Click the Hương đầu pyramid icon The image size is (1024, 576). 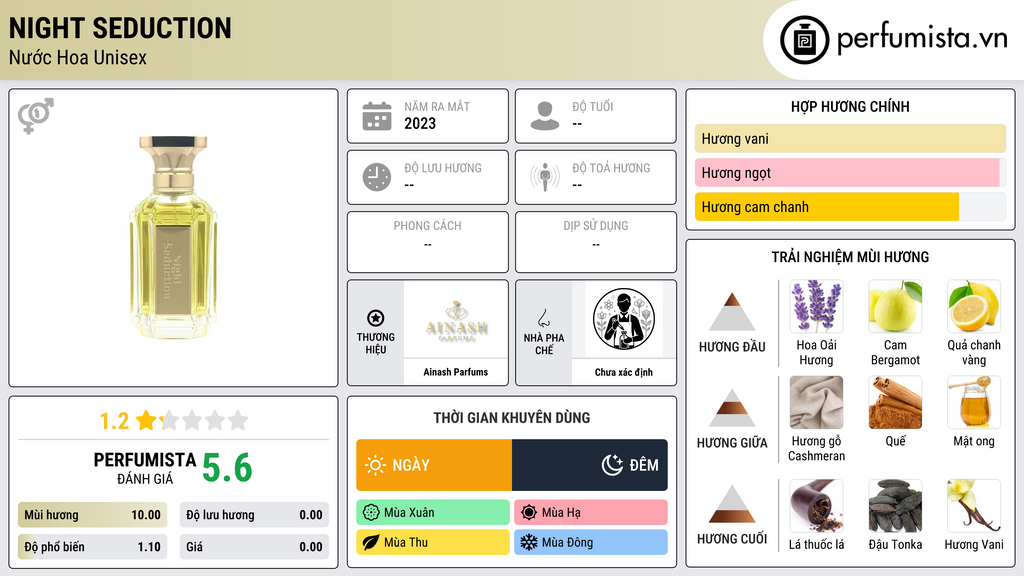pyautogui.click(x=732, y=312)
